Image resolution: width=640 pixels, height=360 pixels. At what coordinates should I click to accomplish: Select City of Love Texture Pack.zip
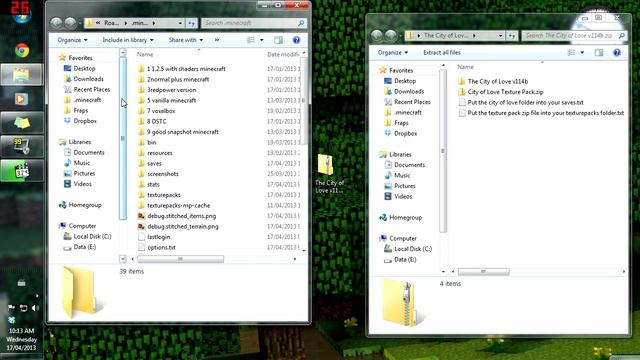click(x=505, y=92)
